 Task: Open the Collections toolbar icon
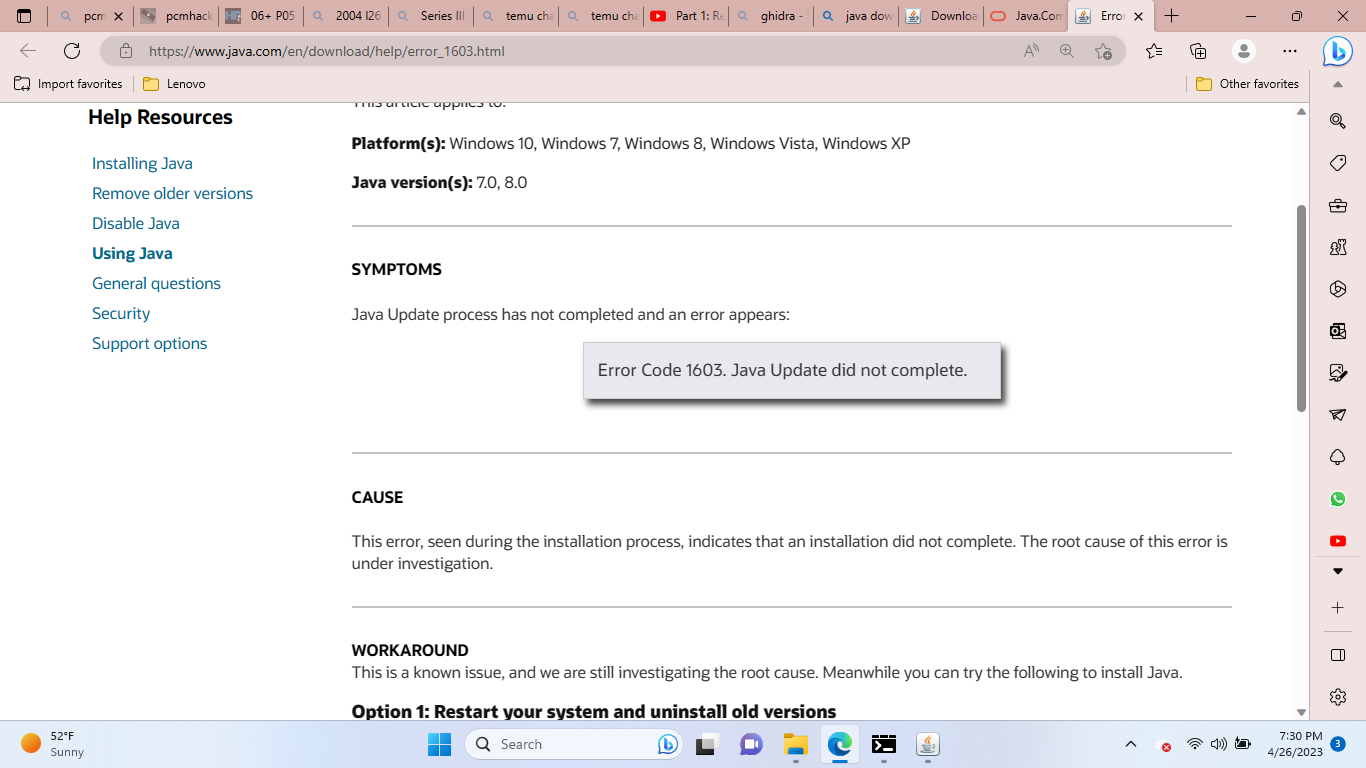coord(1198,51)
